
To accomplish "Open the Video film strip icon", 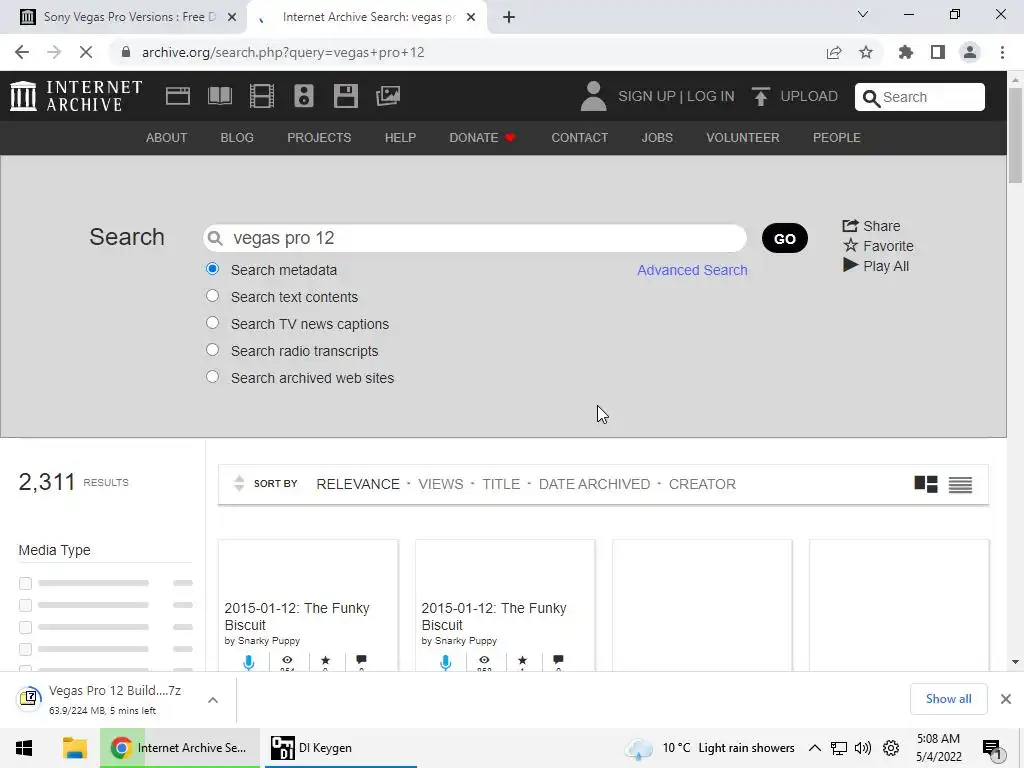I will [262, 96].
